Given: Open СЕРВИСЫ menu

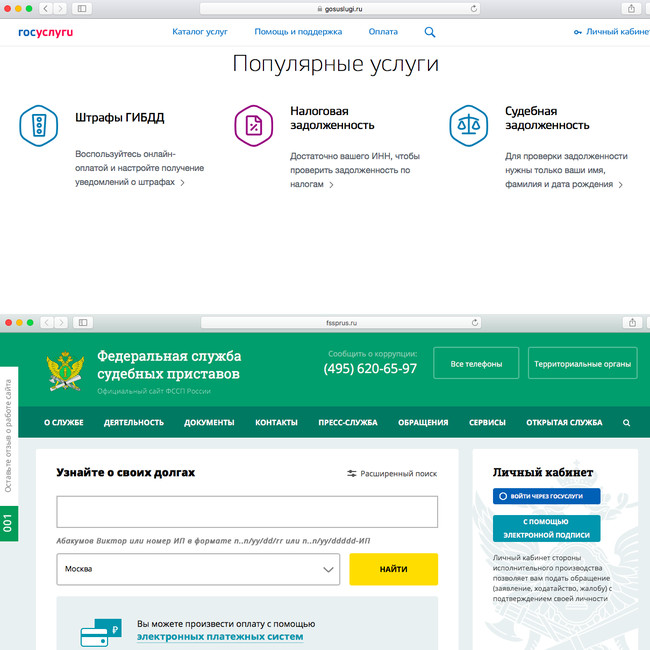Looking at the screenshot, I should 487,422.
